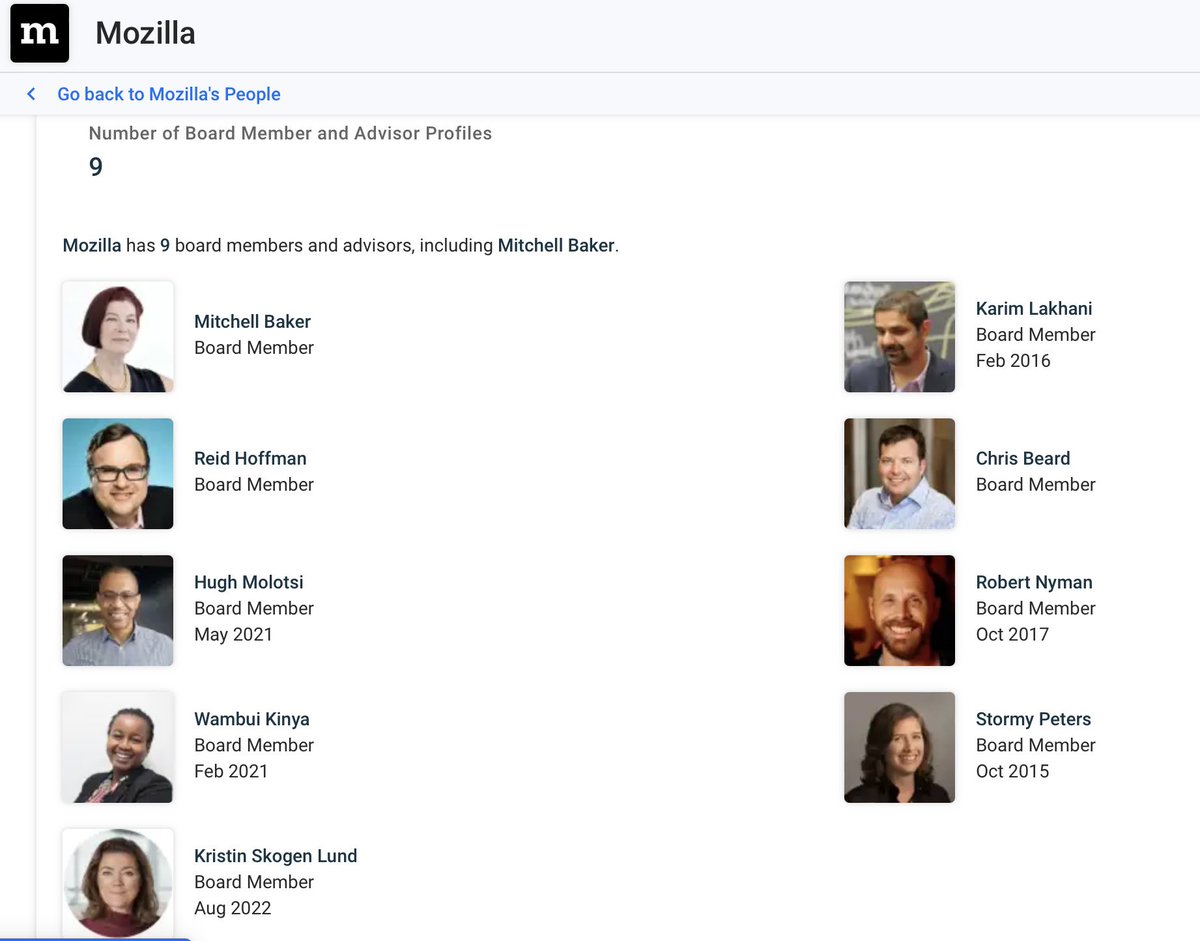Open the photo beside Stormy Peters

click(899, 747)
